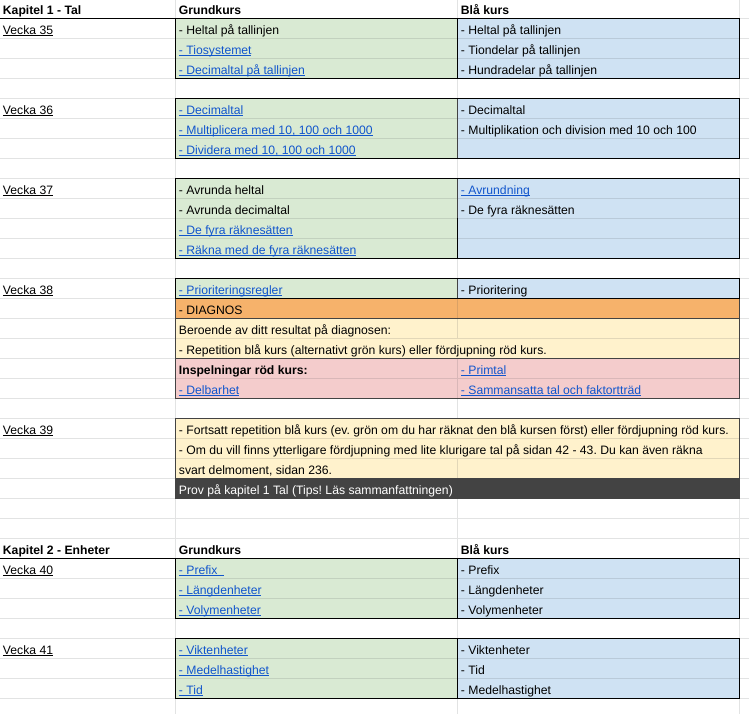Follow the Avrundning link in Blå kurs
The width and height of the screenshot is (749, 714).
(497, 190)
